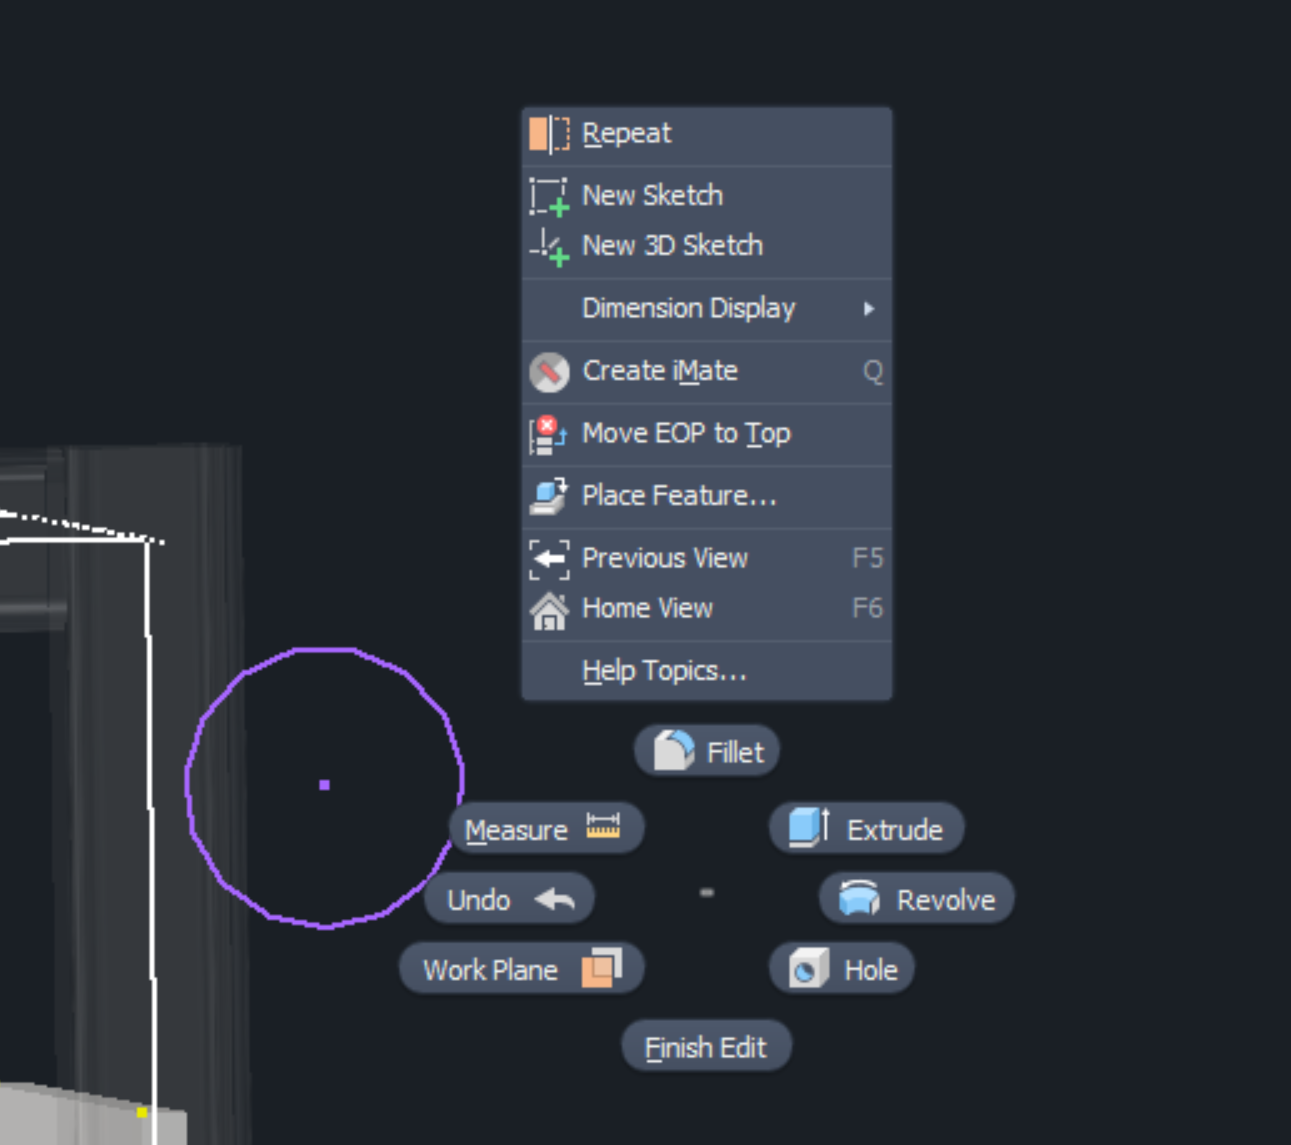Screen dimensions: 1291x1145
Task: Click the Extrude tool icon
Action: [808, 827]
